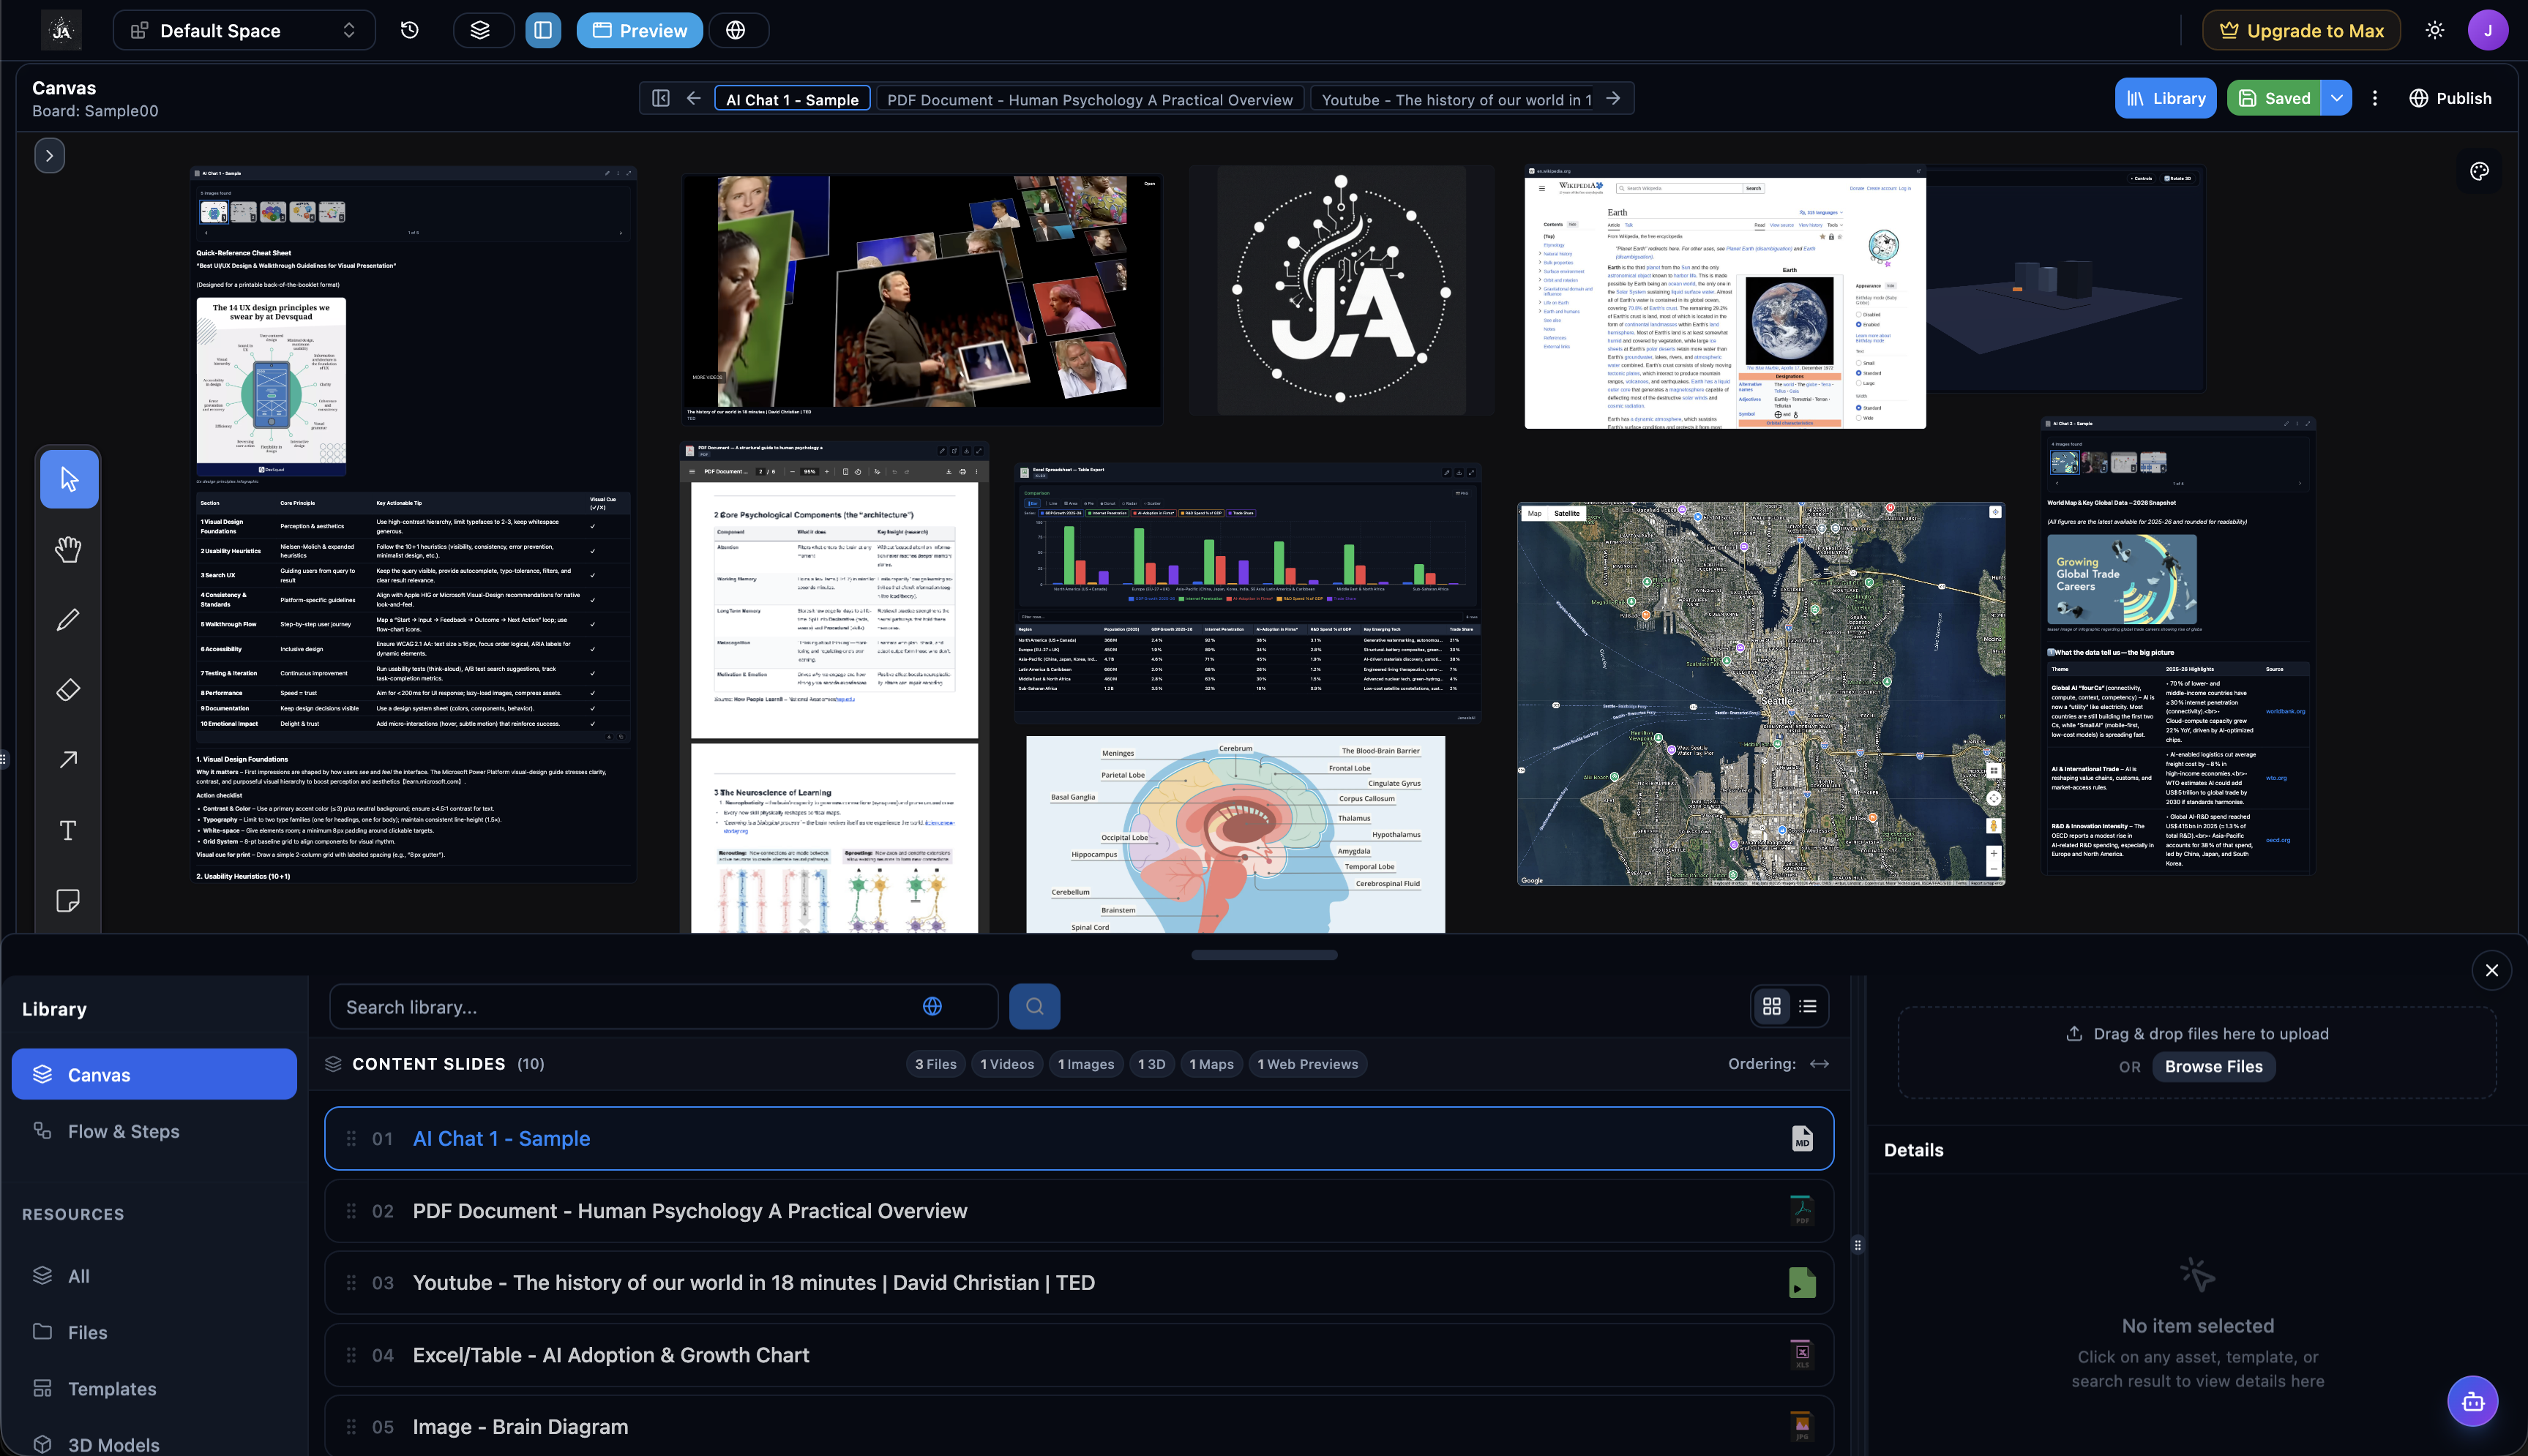The height and width of the screenshot is (1456, 2528).
Task: Open the Templates section in Resources
Action: (111, 1388)
